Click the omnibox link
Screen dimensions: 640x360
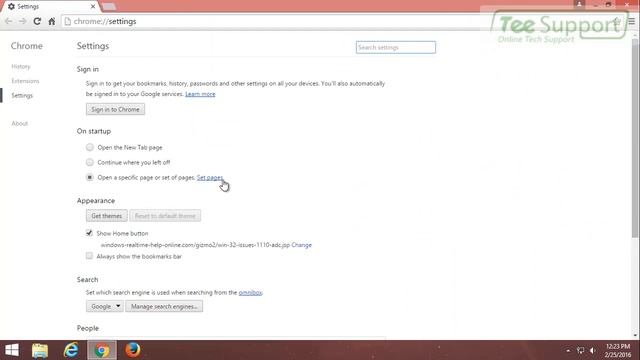tap(250, 293)
